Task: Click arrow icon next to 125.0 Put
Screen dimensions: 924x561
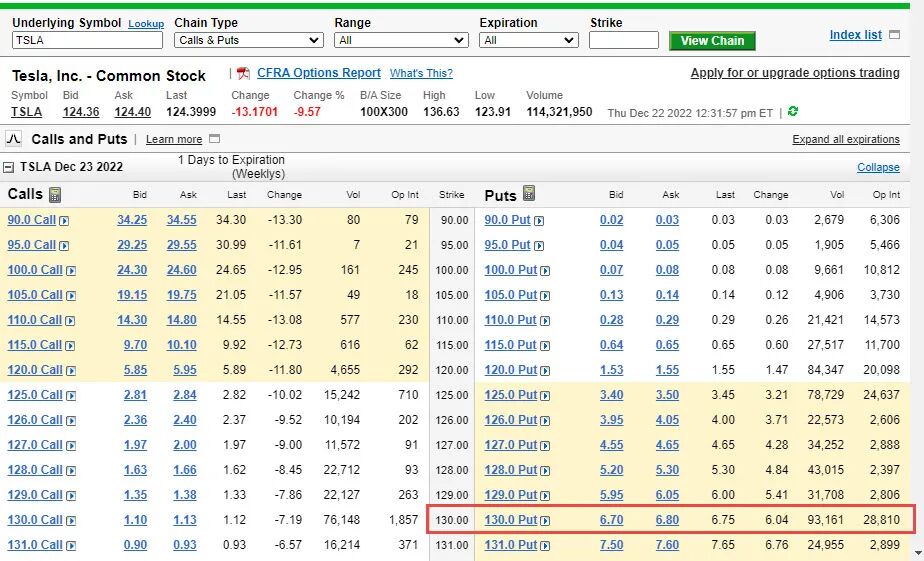Action: click(545, 396)
